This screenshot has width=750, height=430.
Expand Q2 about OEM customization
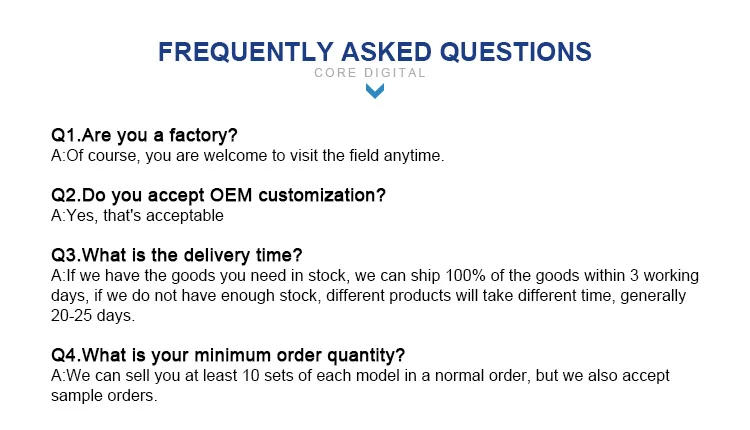[218, 195]
